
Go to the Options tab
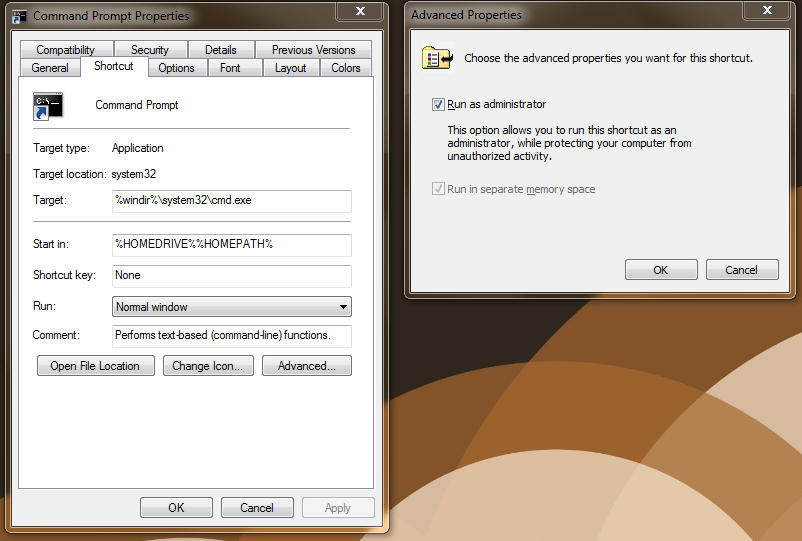tap(176, 68)
